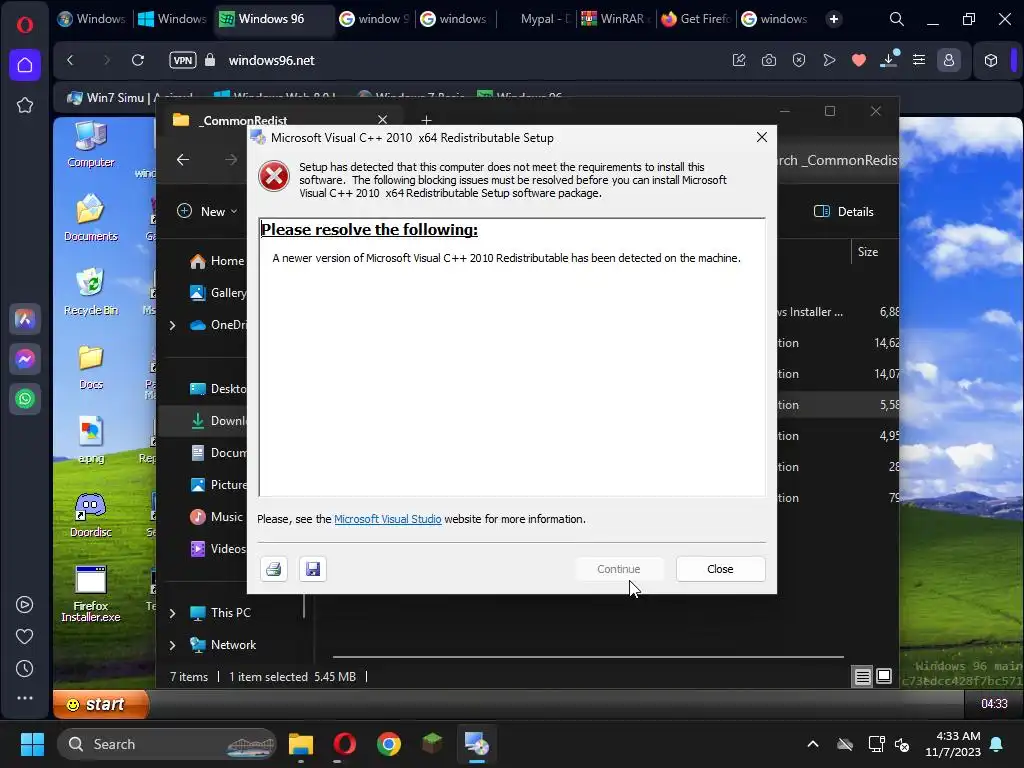The height and width of the screenshot is (768, 1024).
Task: Go back in File Explorer
Action: [184, 160]
